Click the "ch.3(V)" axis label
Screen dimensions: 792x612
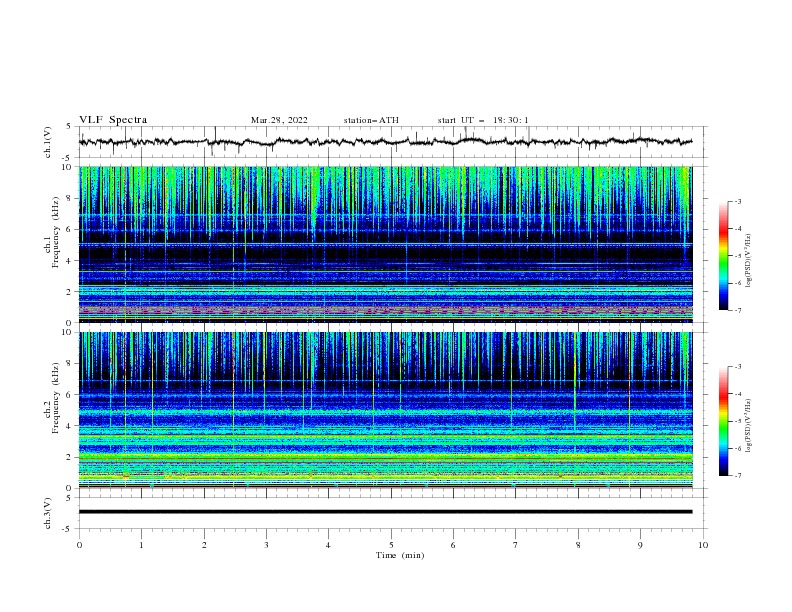[48, 513]
